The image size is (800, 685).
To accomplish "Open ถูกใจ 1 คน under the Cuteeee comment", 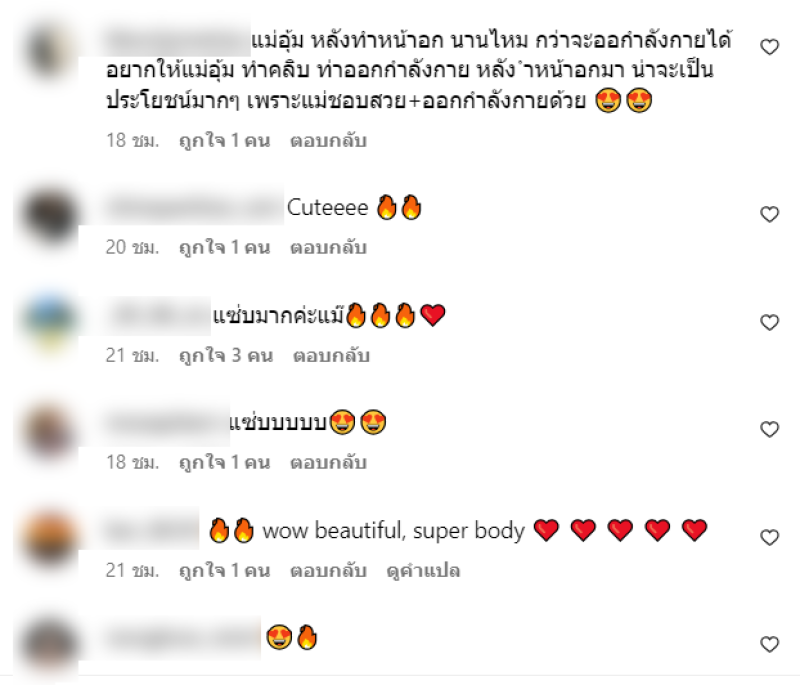I will 224,247.
